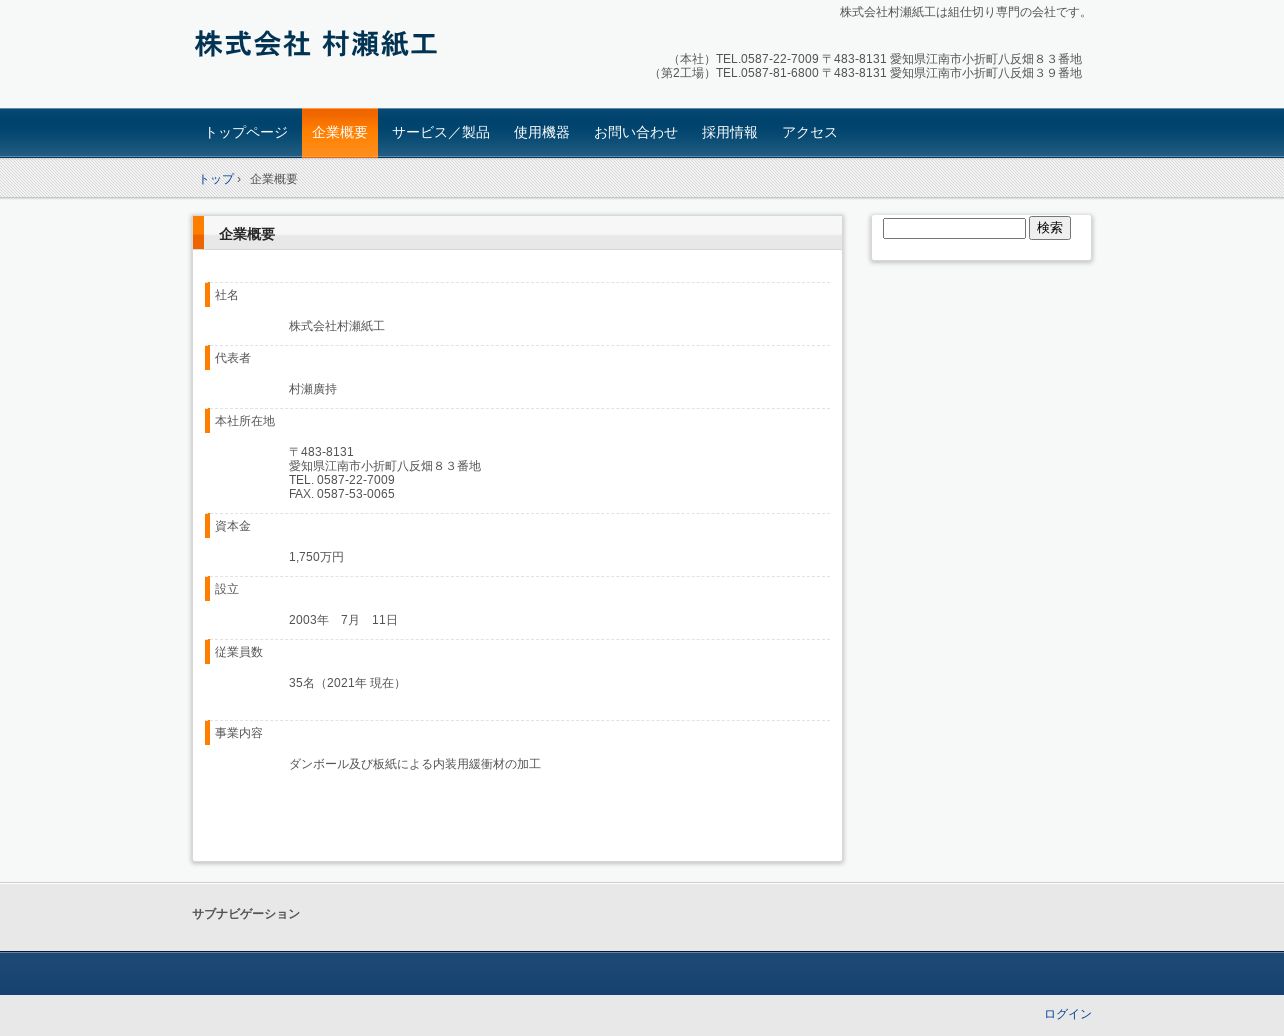This screenshot has width=1284, height=1036.
Task: Click the company name 株式会社村瀬紙工 value
Action: [337, 326]
